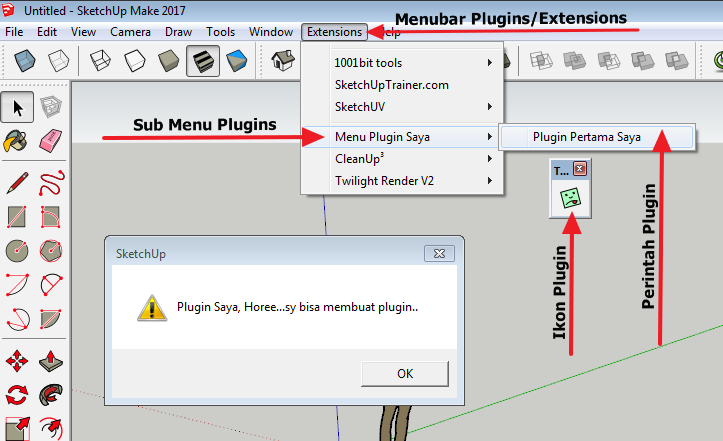Viewport: 723px width, 441px height.
Task: Select the Push/Pull tool
Action: coord(51,361)
